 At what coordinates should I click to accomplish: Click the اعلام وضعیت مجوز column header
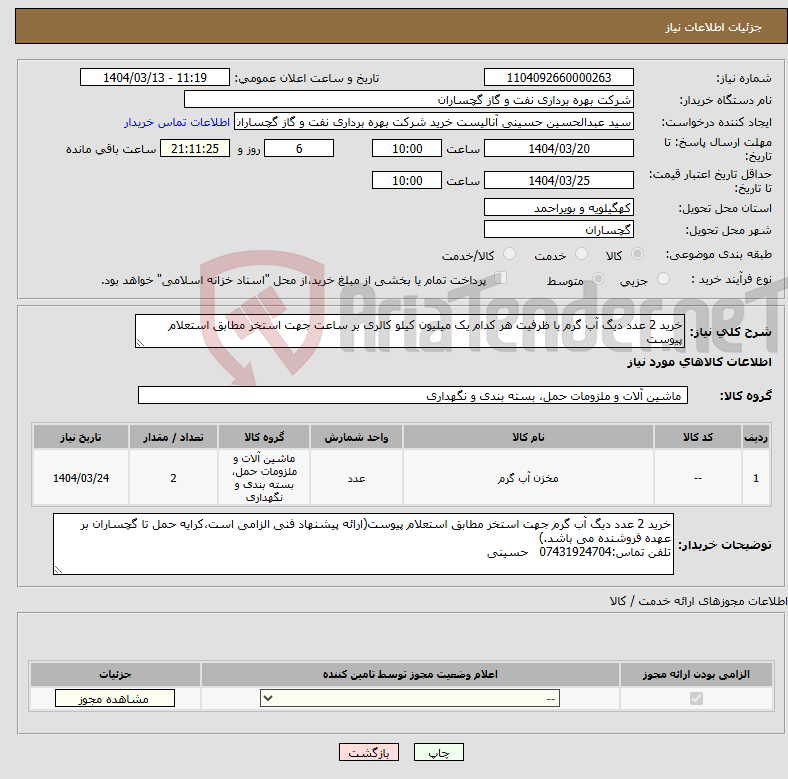coord(410,674)
